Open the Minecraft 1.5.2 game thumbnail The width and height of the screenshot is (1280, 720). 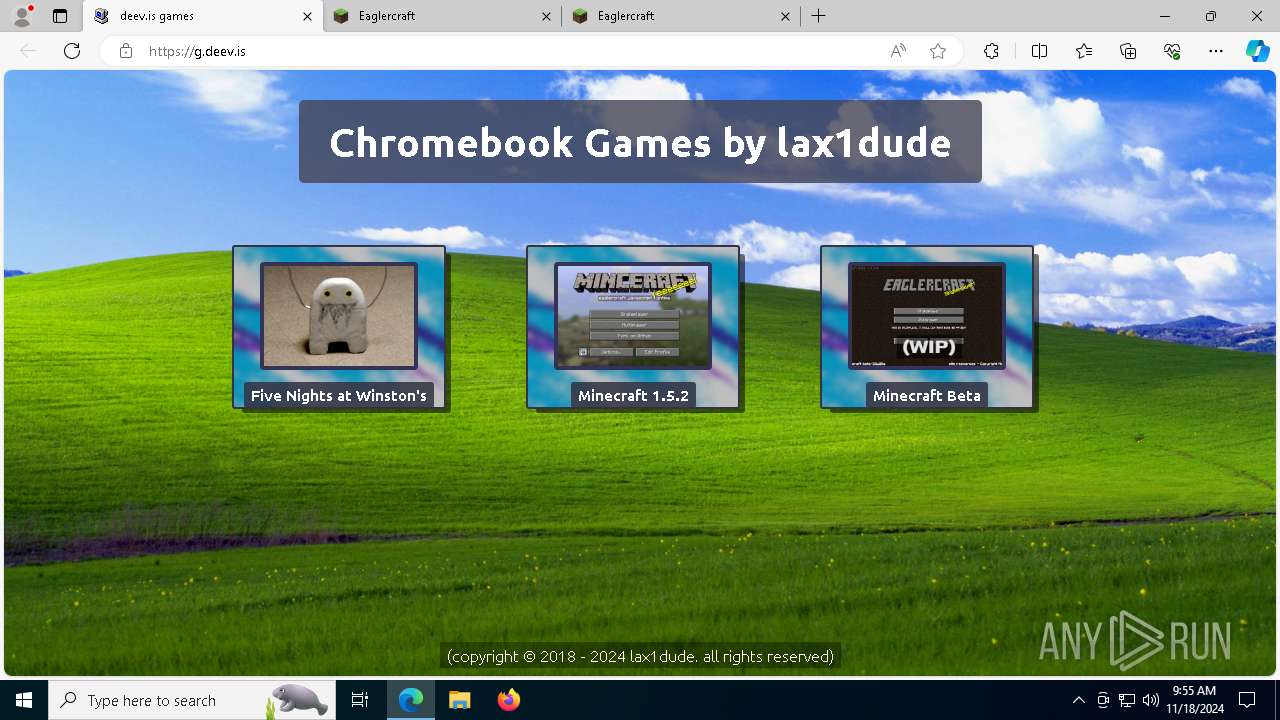(x=633, y=316)
